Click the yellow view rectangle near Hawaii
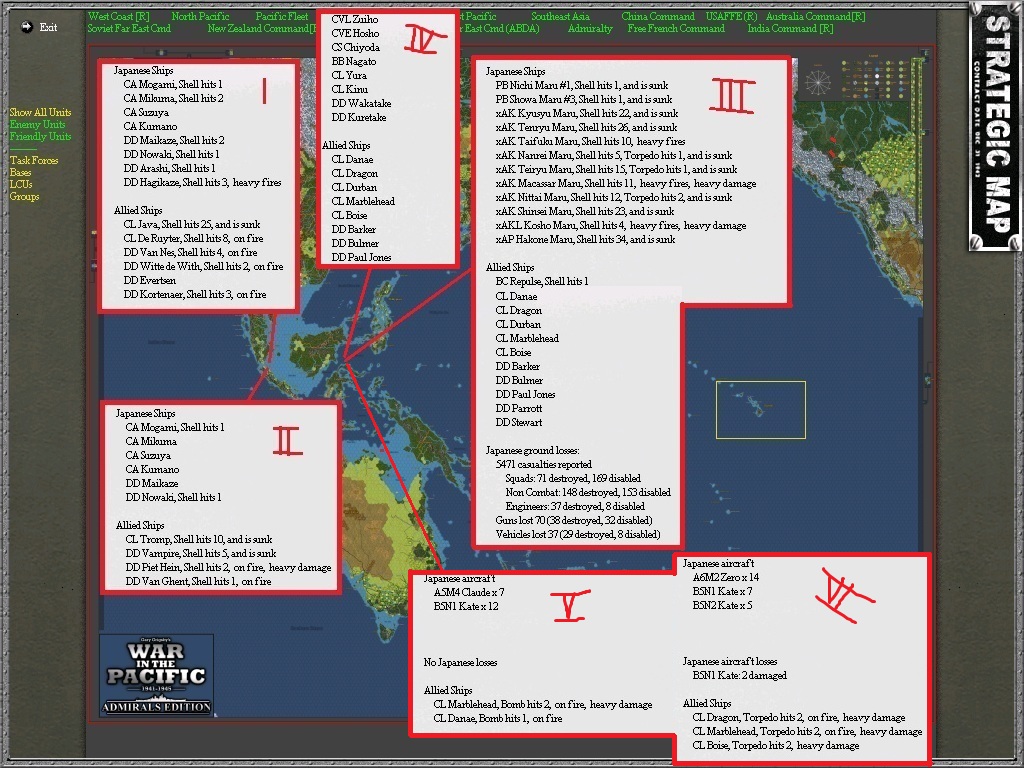This screenshot has height=768, width=1024. point(761,409)
